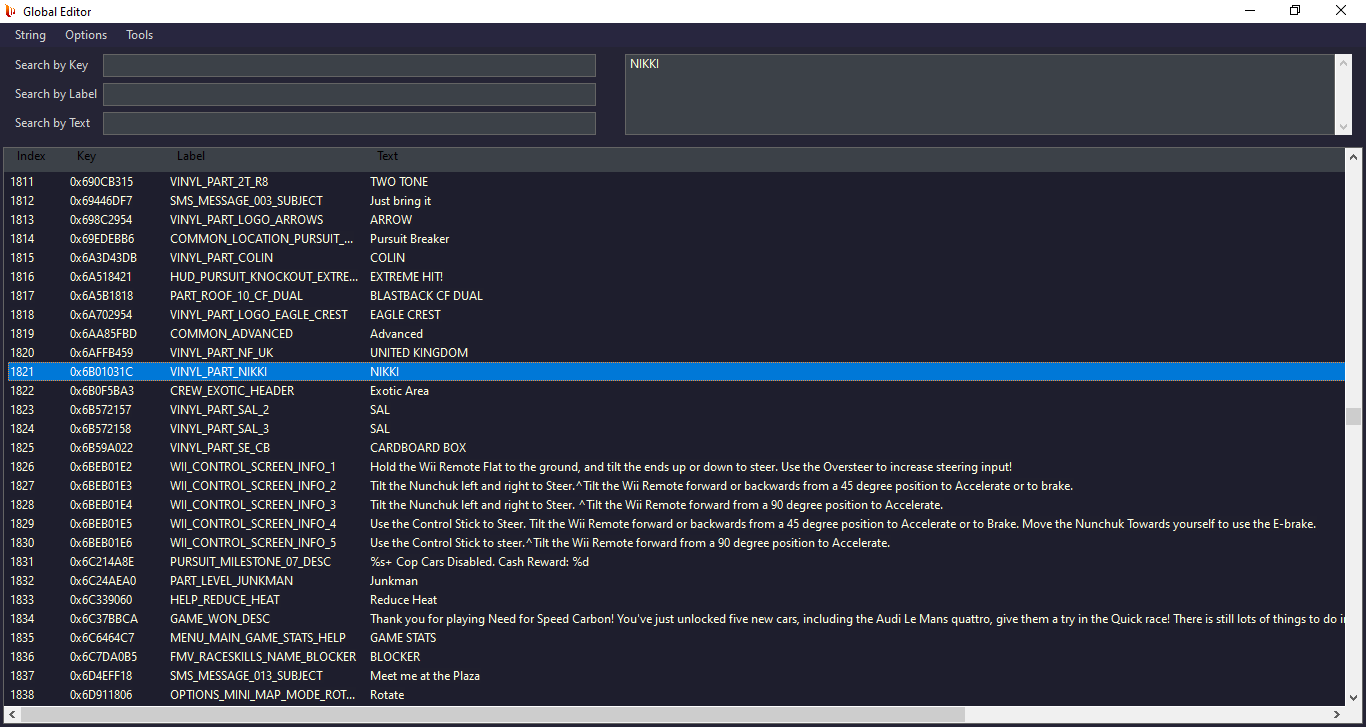Select the HELP_REDUCE_HEAT row

pos(224,600)
